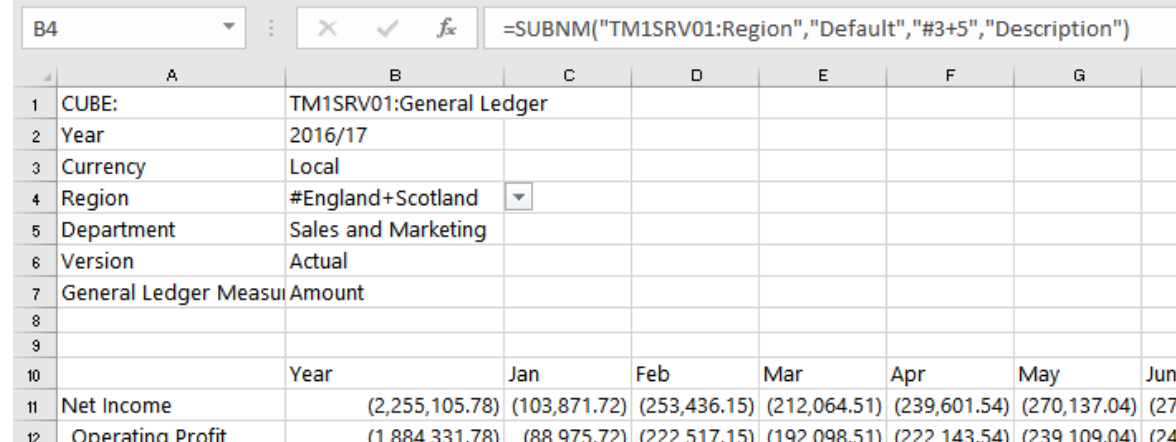Click the General Ledger Measure label cell
Image resolution: width=1176 pixels, height=442 pixels.
pos(172,293)
